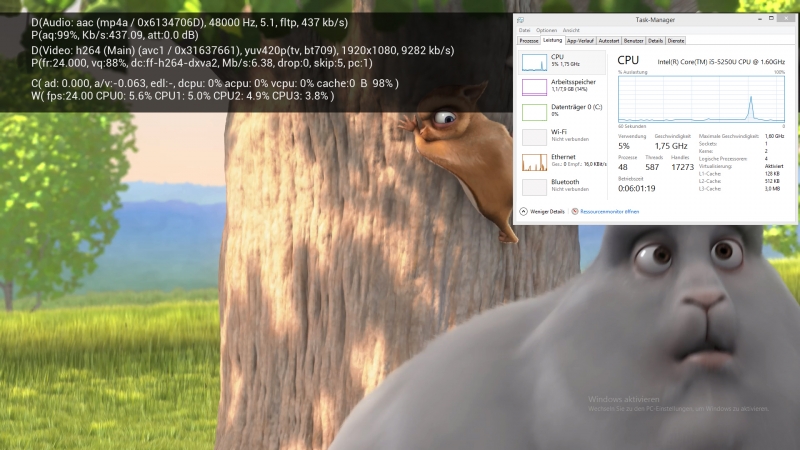Click the L3-Cache 3,0 MB value
Screen dimensions: 800x450
tap(772, 189)
